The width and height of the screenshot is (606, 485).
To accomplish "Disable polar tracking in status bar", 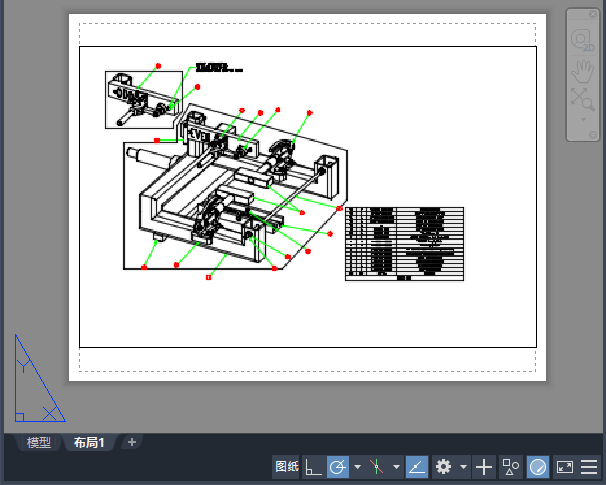I will [337, 467].
